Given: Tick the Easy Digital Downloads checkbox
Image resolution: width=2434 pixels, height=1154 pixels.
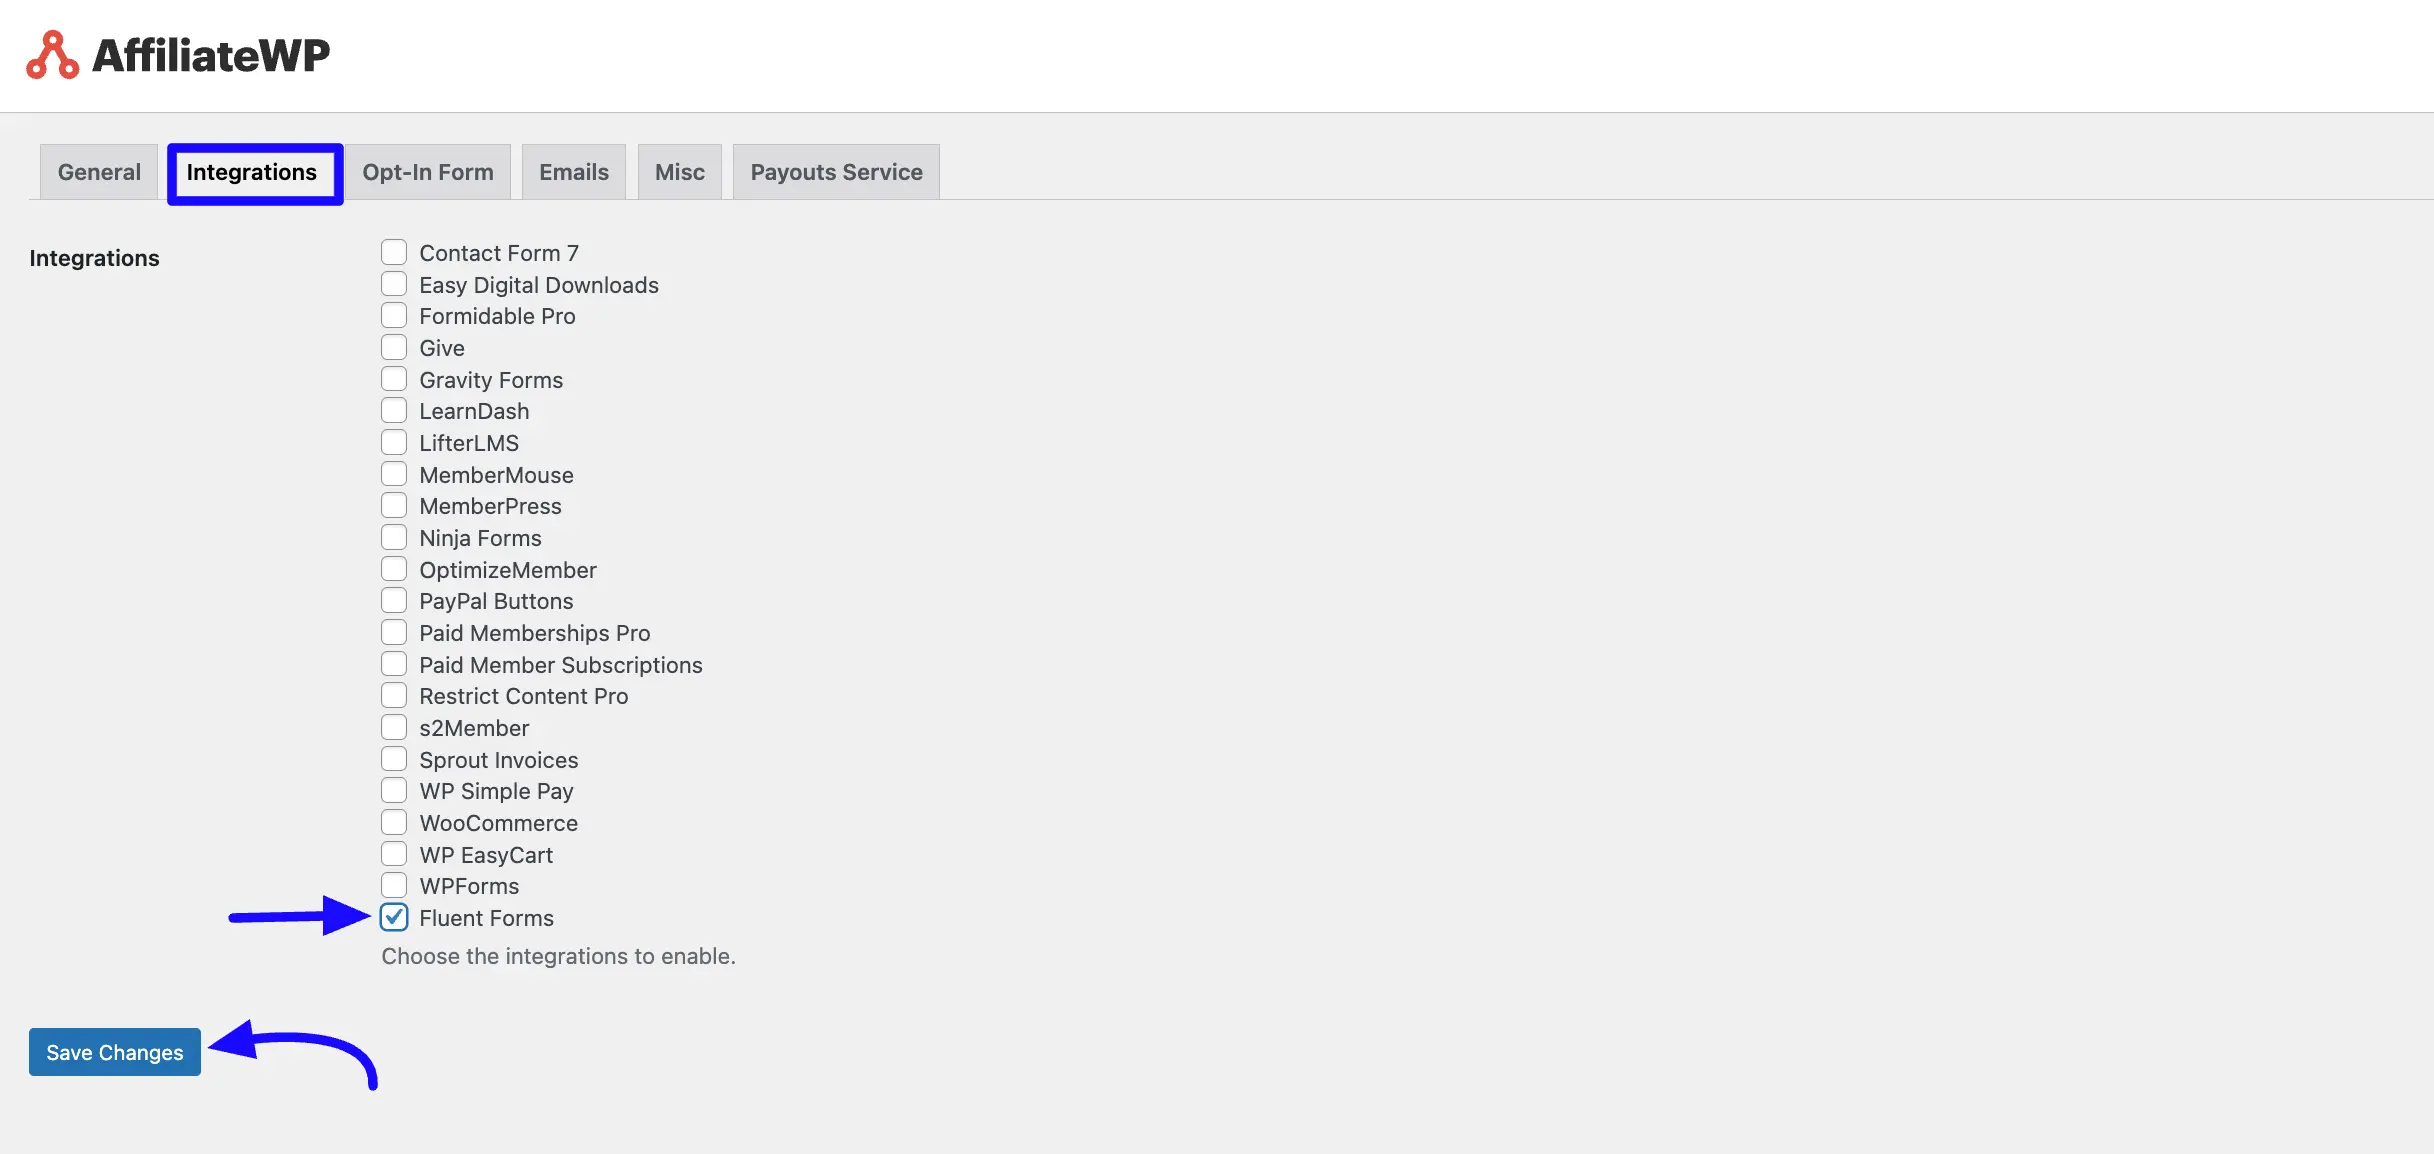Looking at the screenshot, I should (394, 284).
